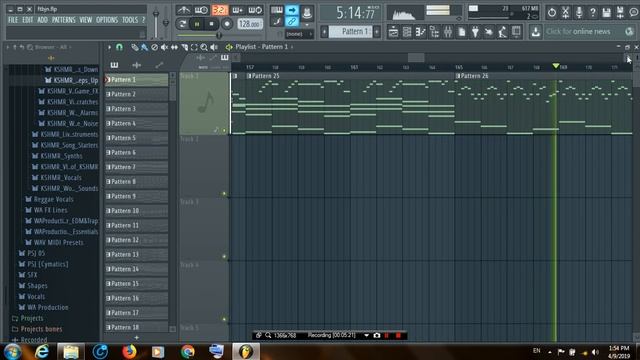Select the Draw pencil tool in playlist toolbar

click(x=134, y=47)
